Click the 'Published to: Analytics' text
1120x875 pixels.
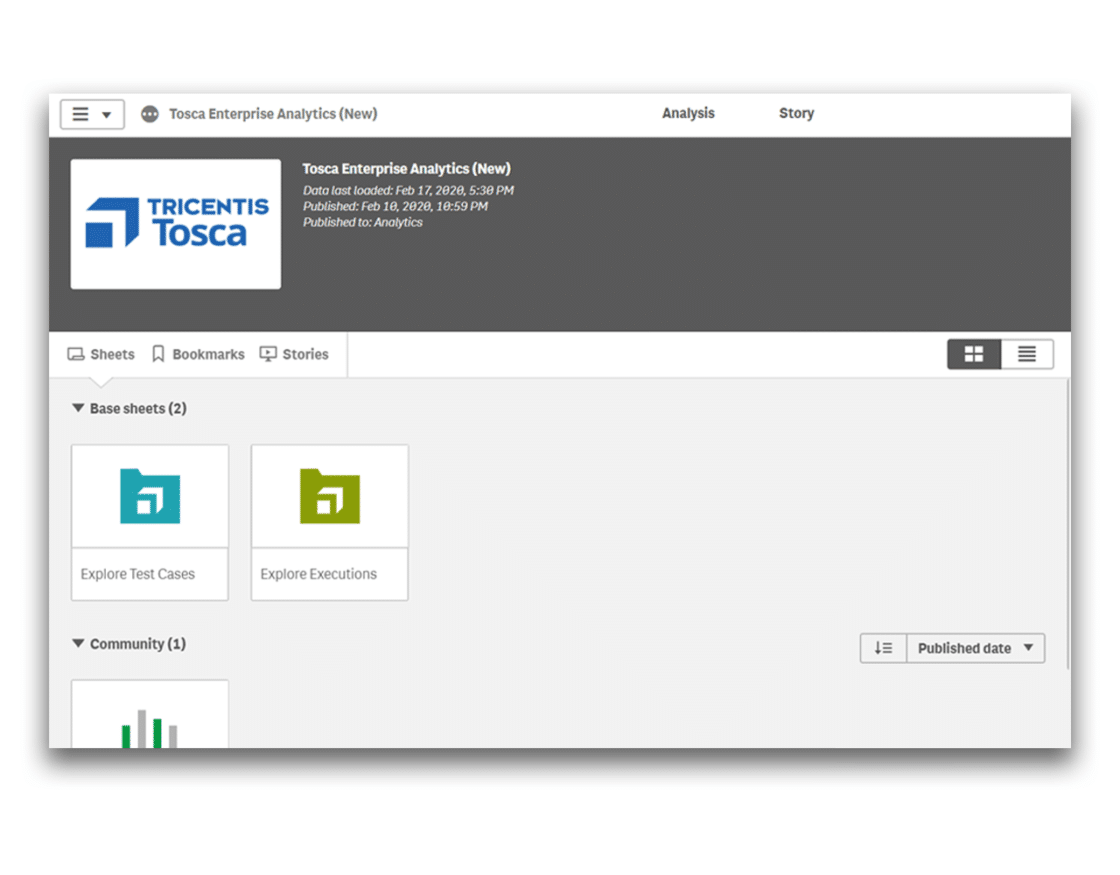coord(363,222)
